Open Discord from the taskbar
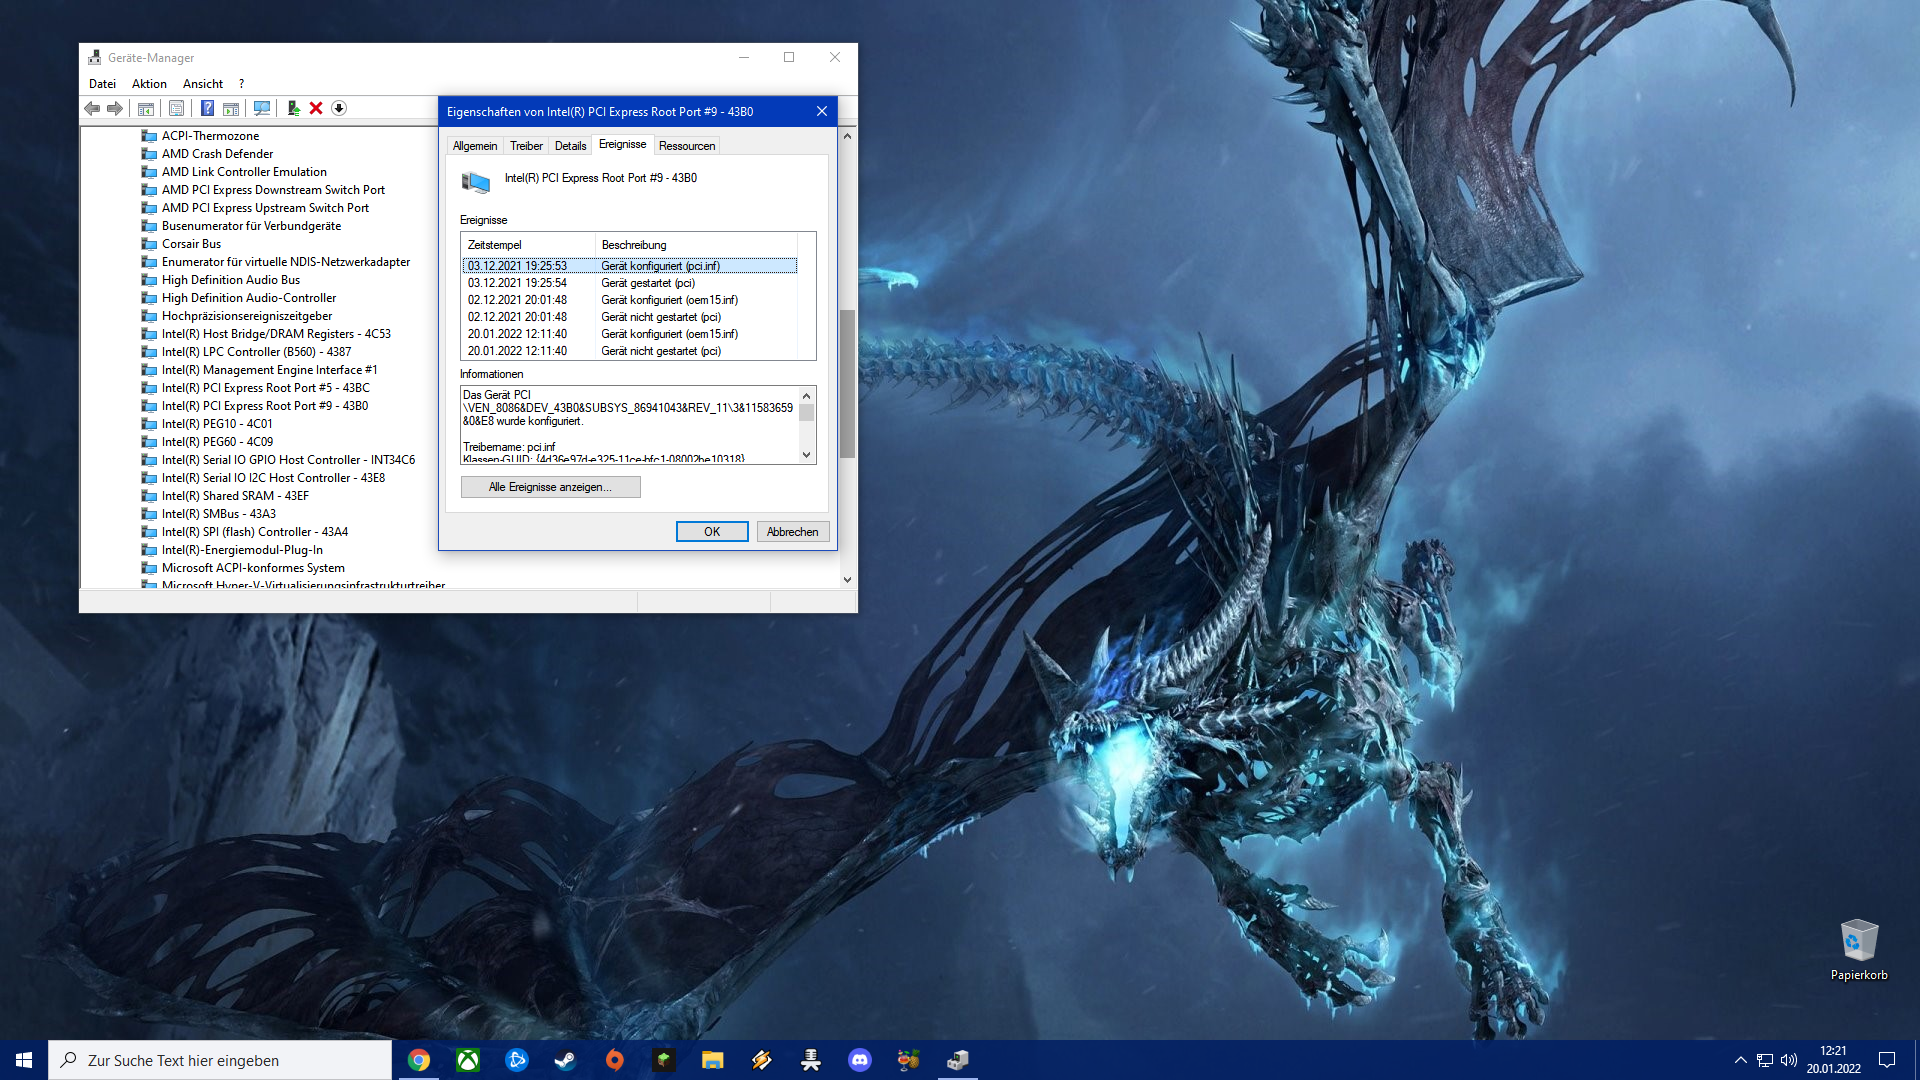 click(859, 1060)
